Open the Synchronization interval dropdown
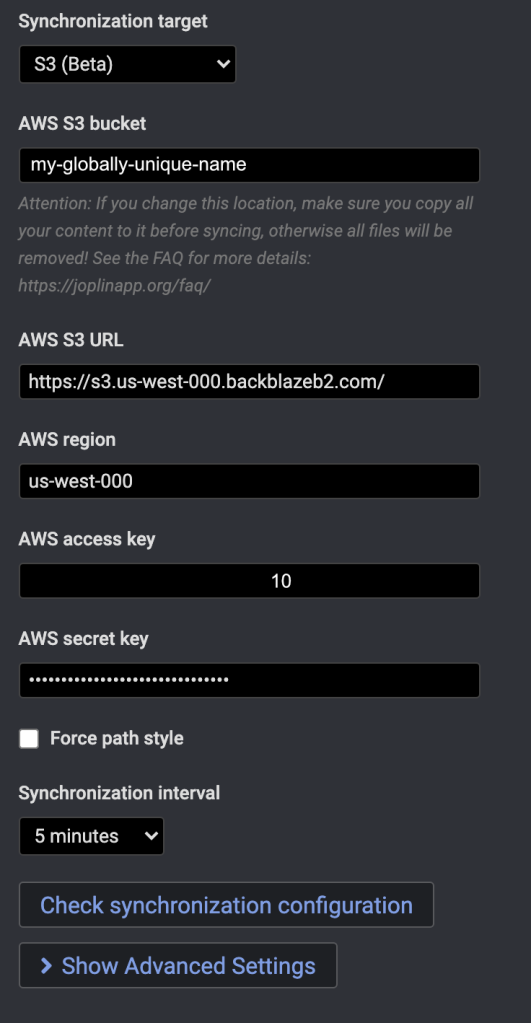Screen dimensions: 531x1023 tap(91, 836)
